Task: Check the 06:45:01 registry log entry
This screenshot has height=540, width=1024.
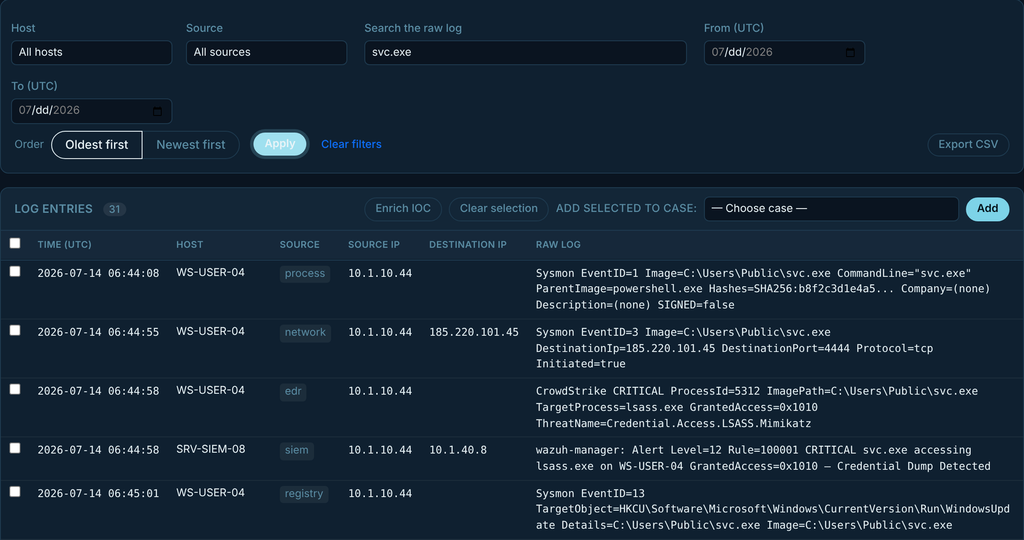Action: (x=15, y=492)
